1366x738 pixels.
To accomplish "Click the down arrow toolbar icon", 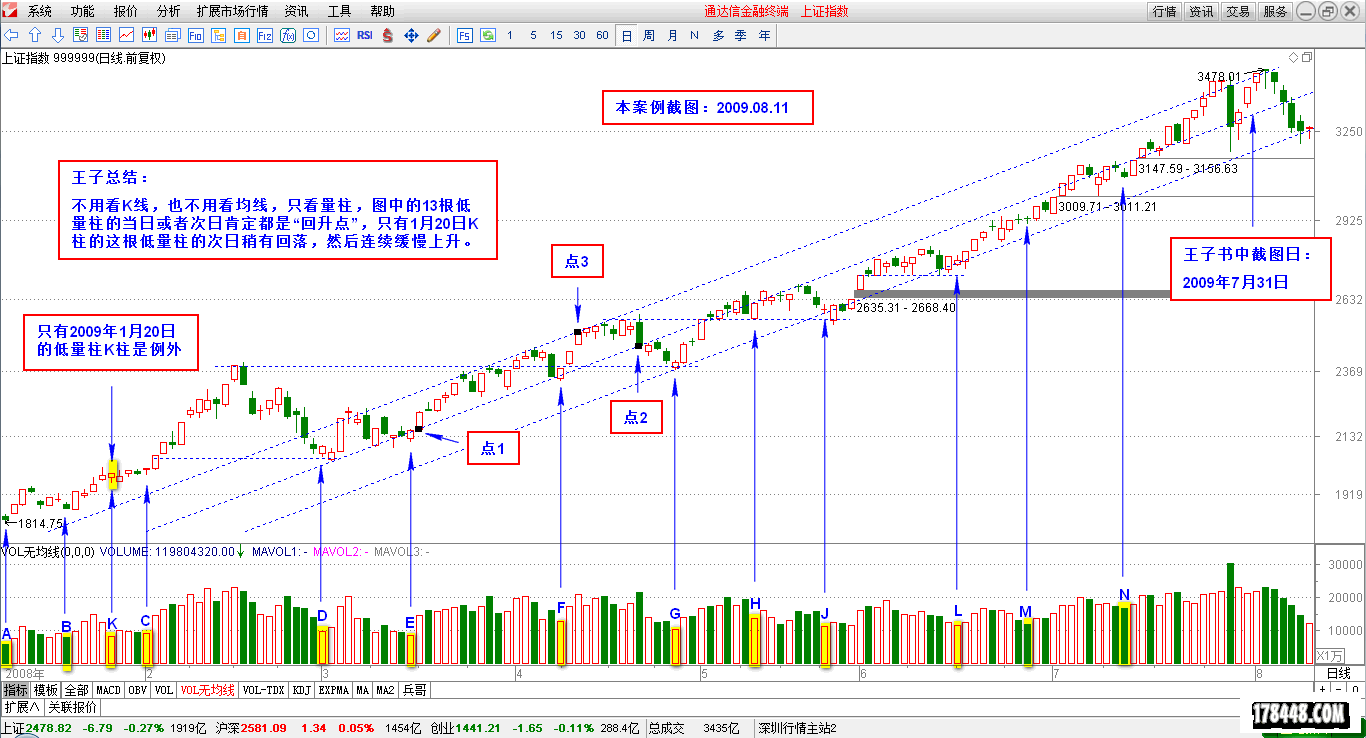I will (58, 35).
